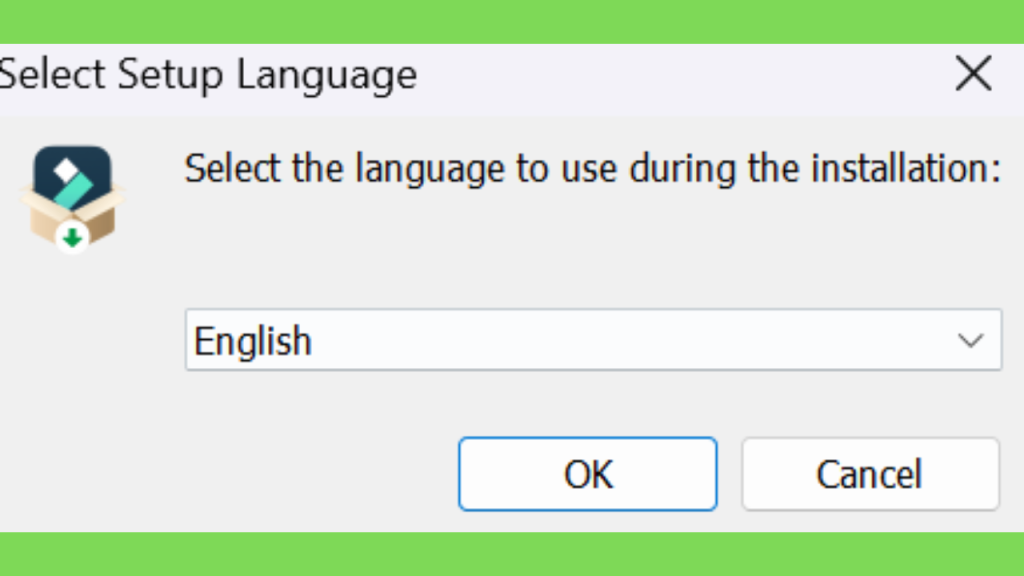Open the language dropdown chevron arrow

pos(970,340)
